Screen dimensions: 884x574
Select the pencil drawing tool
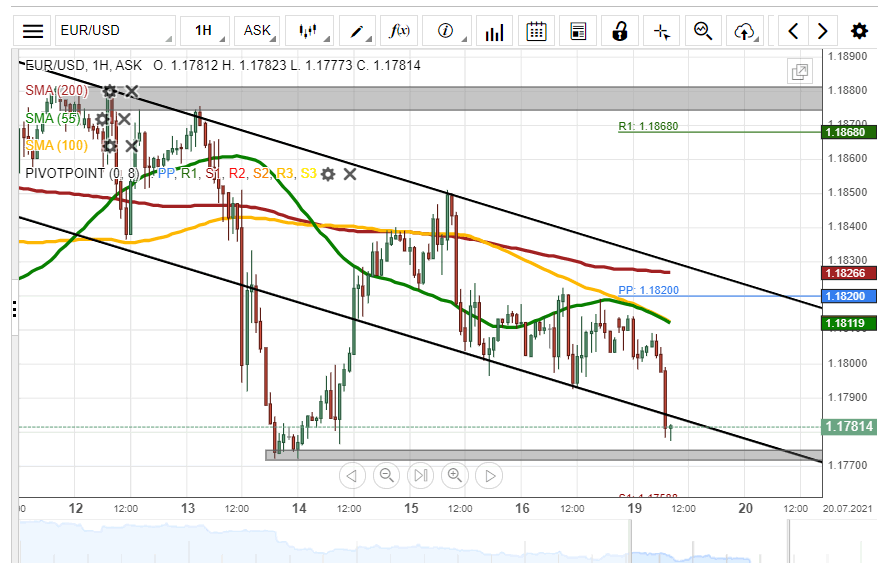(x=357, y=30)
